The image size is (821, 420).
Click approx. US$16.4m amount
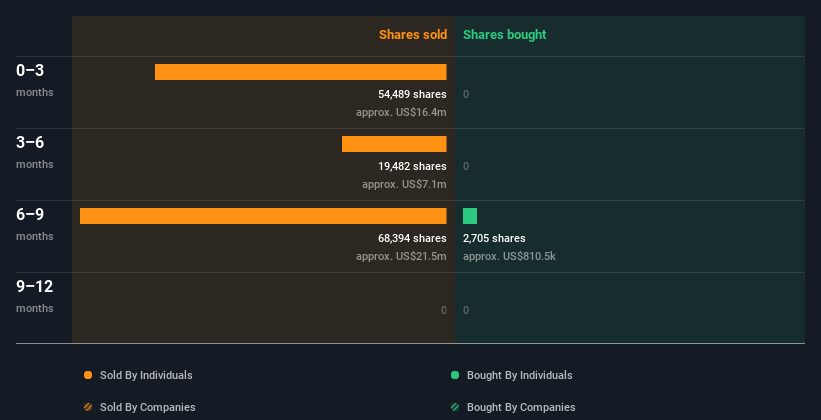click(402, 112)
